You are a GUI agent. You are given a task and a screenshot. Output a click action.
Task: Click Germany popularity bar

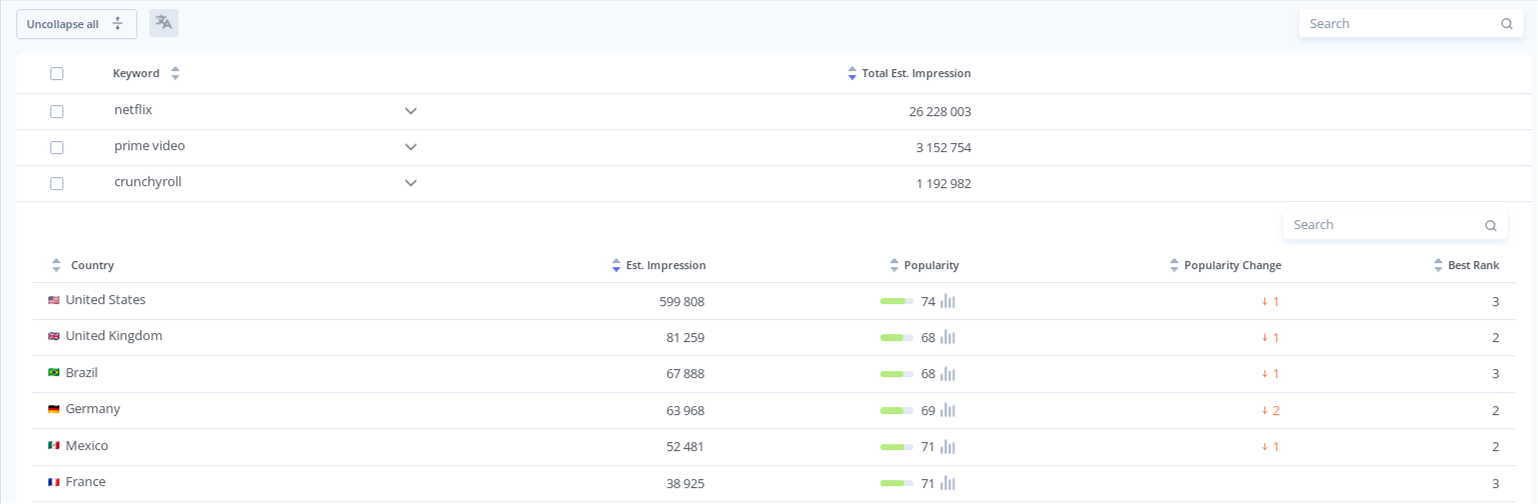(x=897, y=410)
